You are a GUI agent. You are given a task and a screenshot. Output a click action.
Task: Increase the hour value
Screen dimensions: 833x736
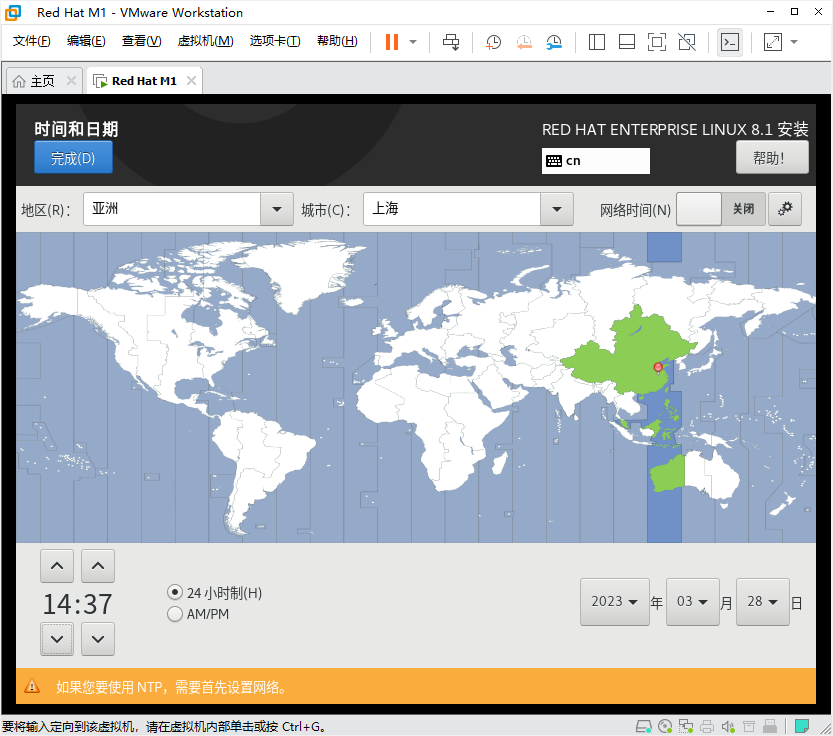point(57,566)
